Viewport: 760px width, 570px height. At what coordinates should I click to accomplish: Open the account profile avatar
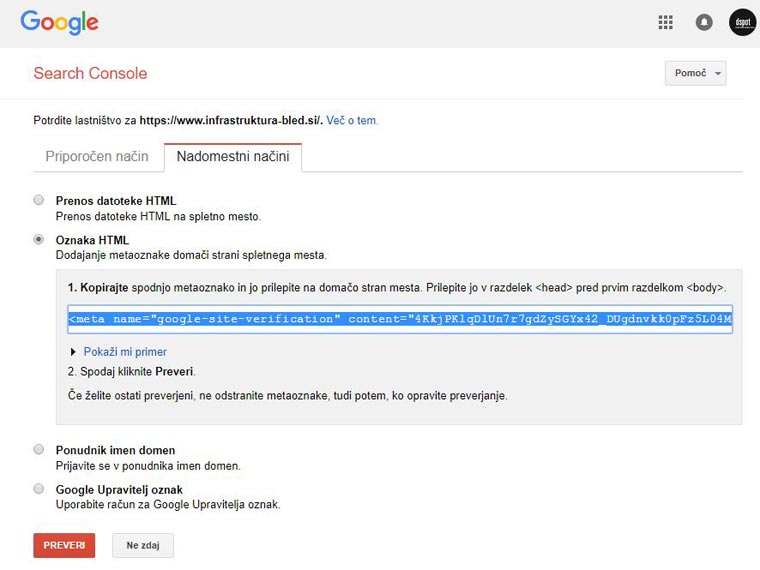click(x=743, y=22)
